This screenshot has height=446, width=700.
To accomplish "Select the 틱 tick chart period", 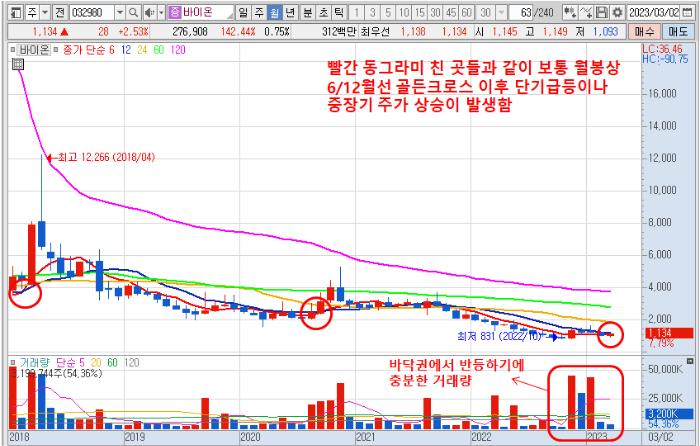I will click(339, 13).
